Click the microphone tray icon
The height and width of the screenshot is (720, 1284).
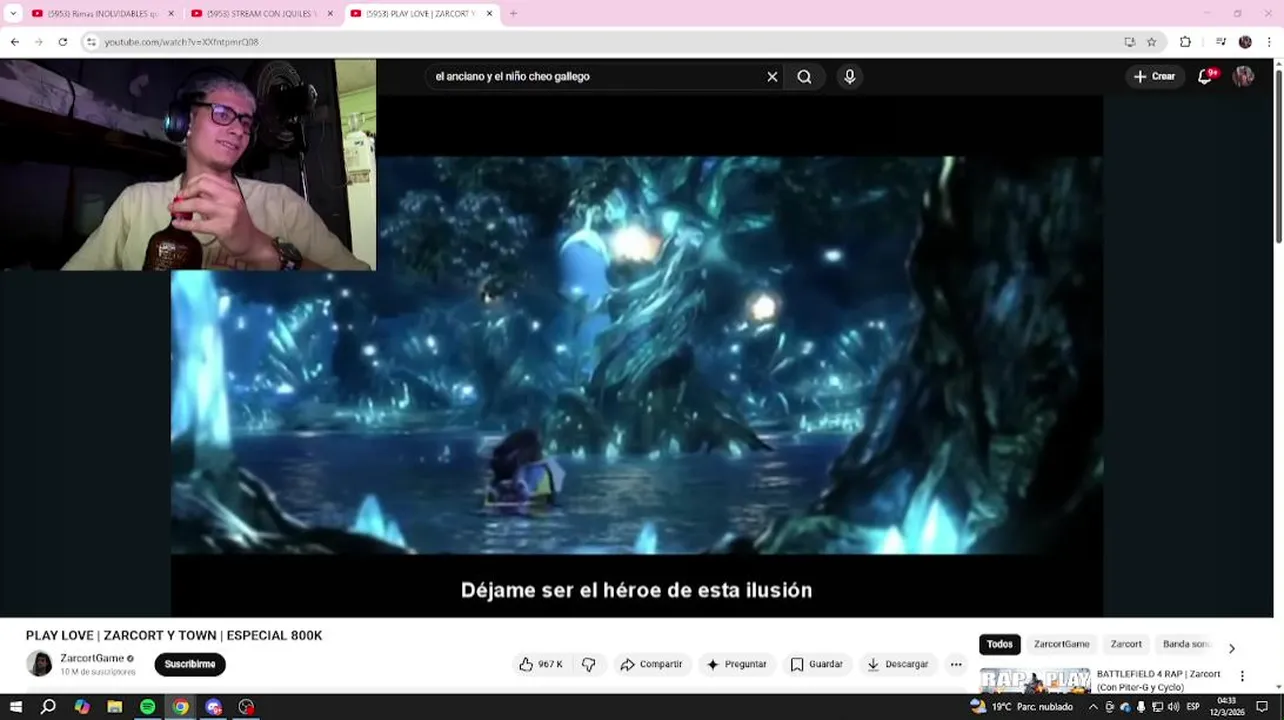(x=1141, y=707)
